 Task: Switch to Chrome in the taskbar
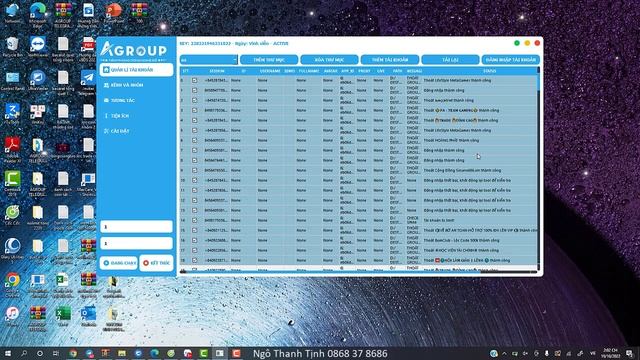(73, 353)
